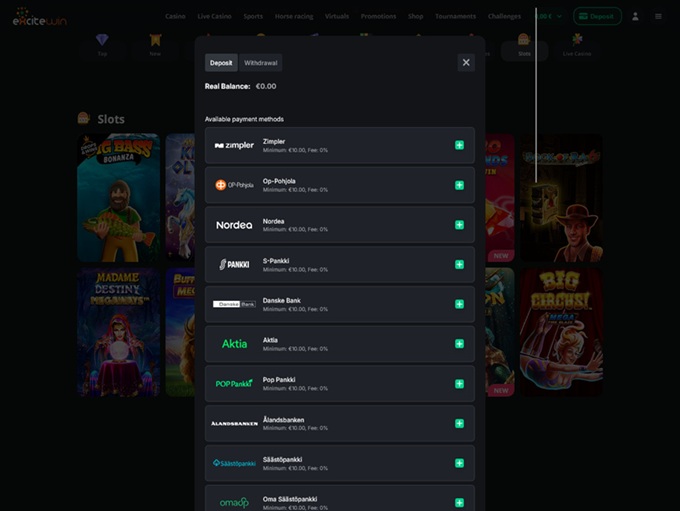Image resolution: width=680 pixels, height=511 pixels.
Task: Go to the Tournaments page
Action: (x=455, y=17)
